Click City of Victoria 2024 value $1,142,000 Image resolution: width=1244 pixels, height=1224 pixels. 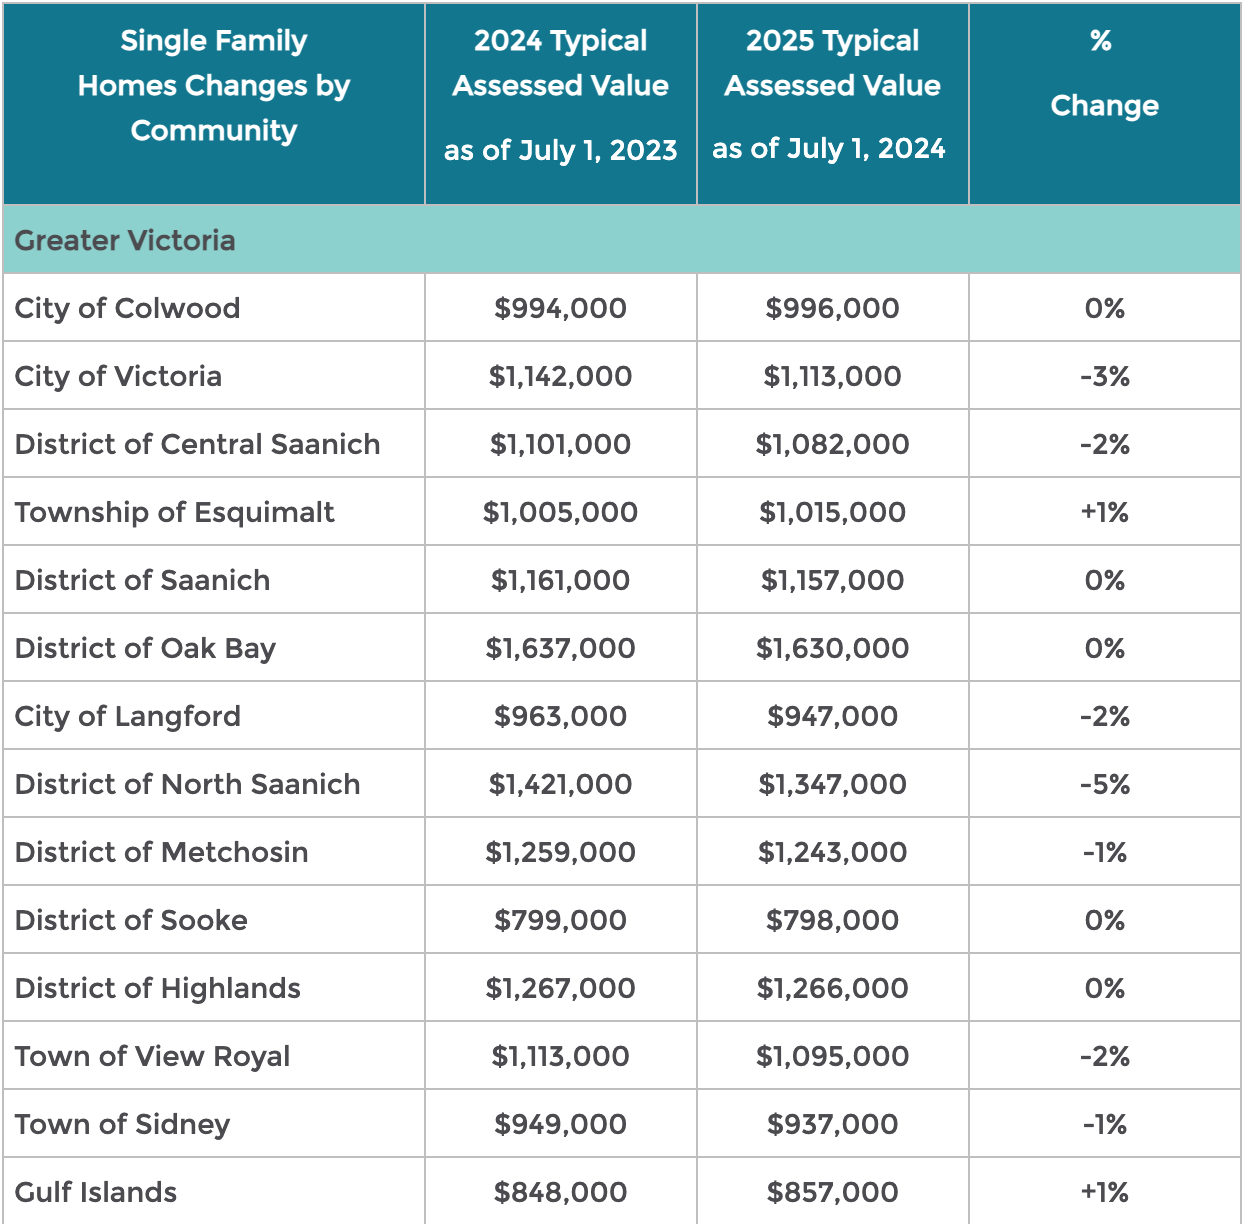point(560,376)
